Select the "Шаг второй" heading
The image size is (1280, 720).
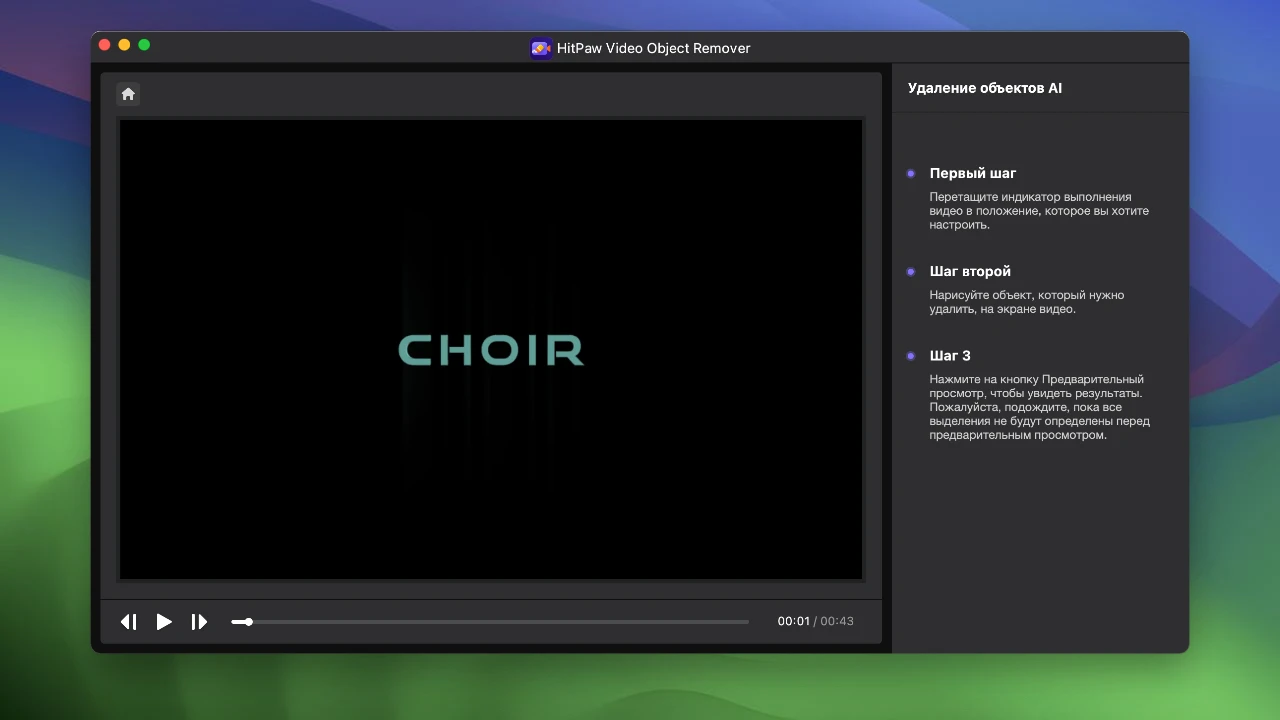coord(969,271)
